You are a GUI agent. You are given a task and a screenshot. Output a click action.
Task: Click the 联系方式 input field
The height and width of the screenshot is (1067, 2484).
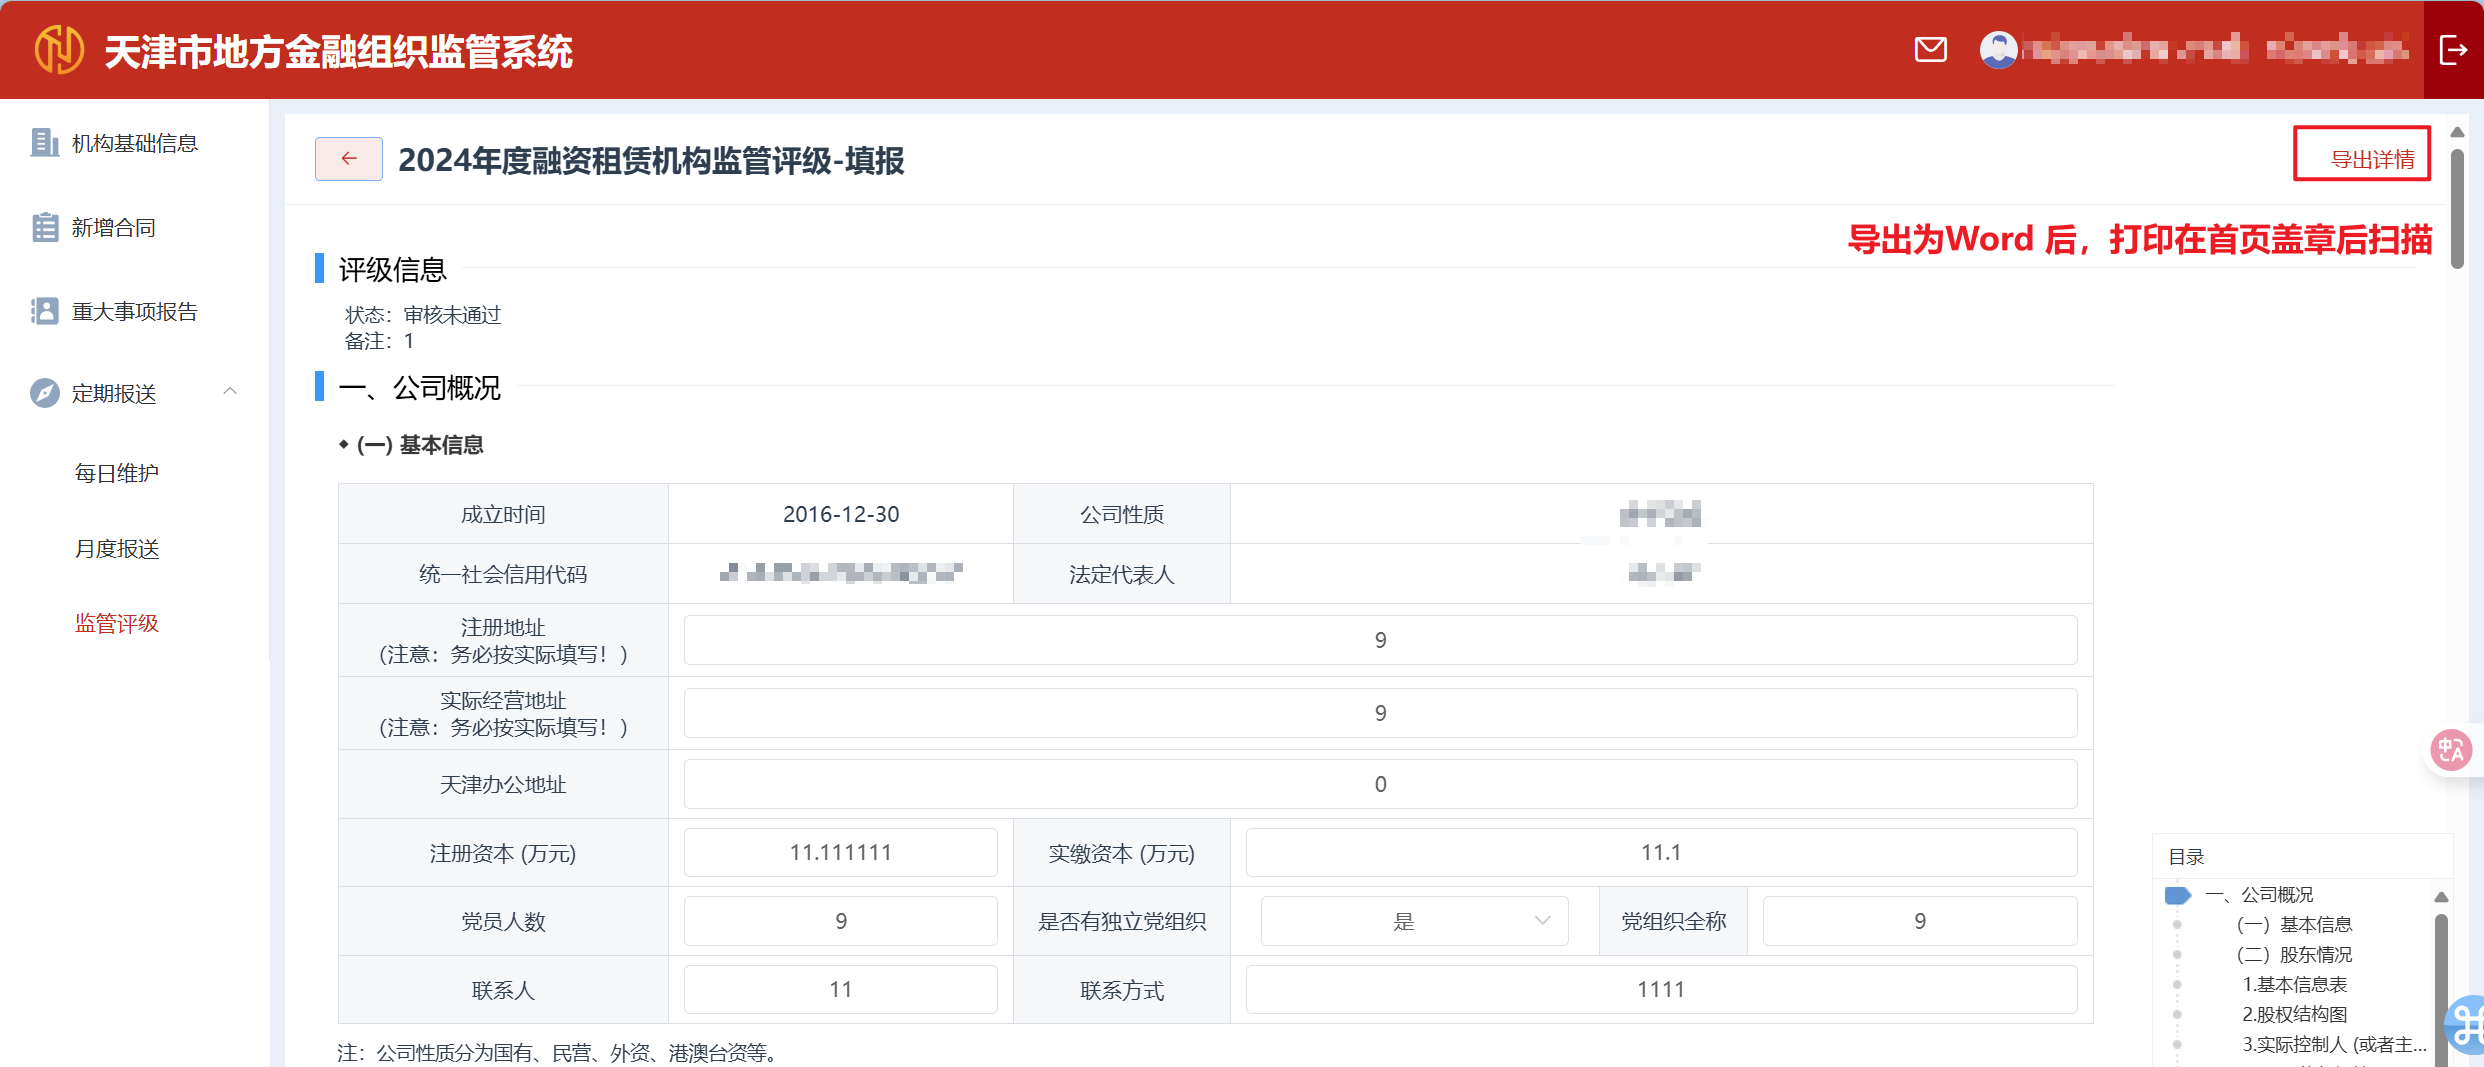click(x=1660, y=990)
